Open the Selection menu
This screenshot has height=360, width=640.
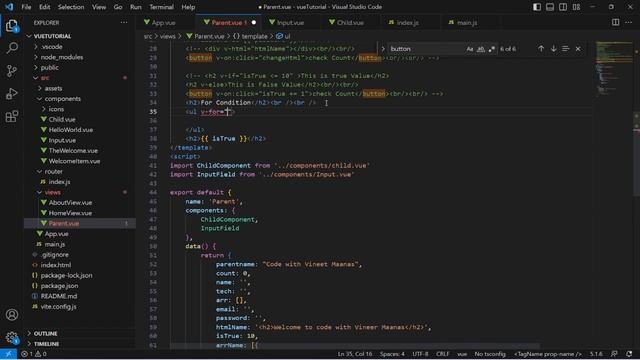[x=71, y=7]
